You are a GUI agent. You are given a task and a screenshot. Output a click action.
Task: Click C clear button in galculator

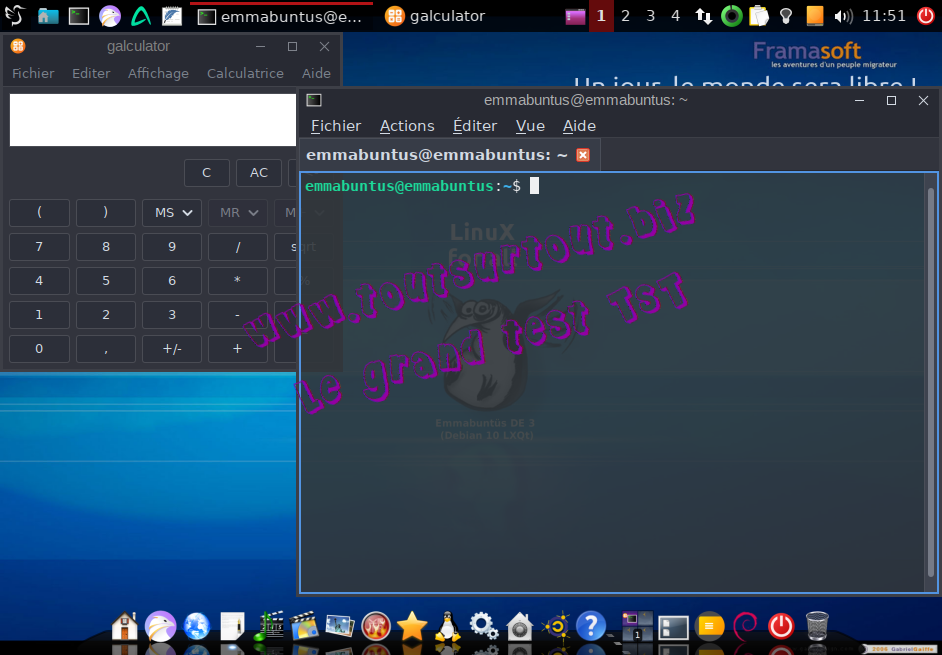coord(207,172)
